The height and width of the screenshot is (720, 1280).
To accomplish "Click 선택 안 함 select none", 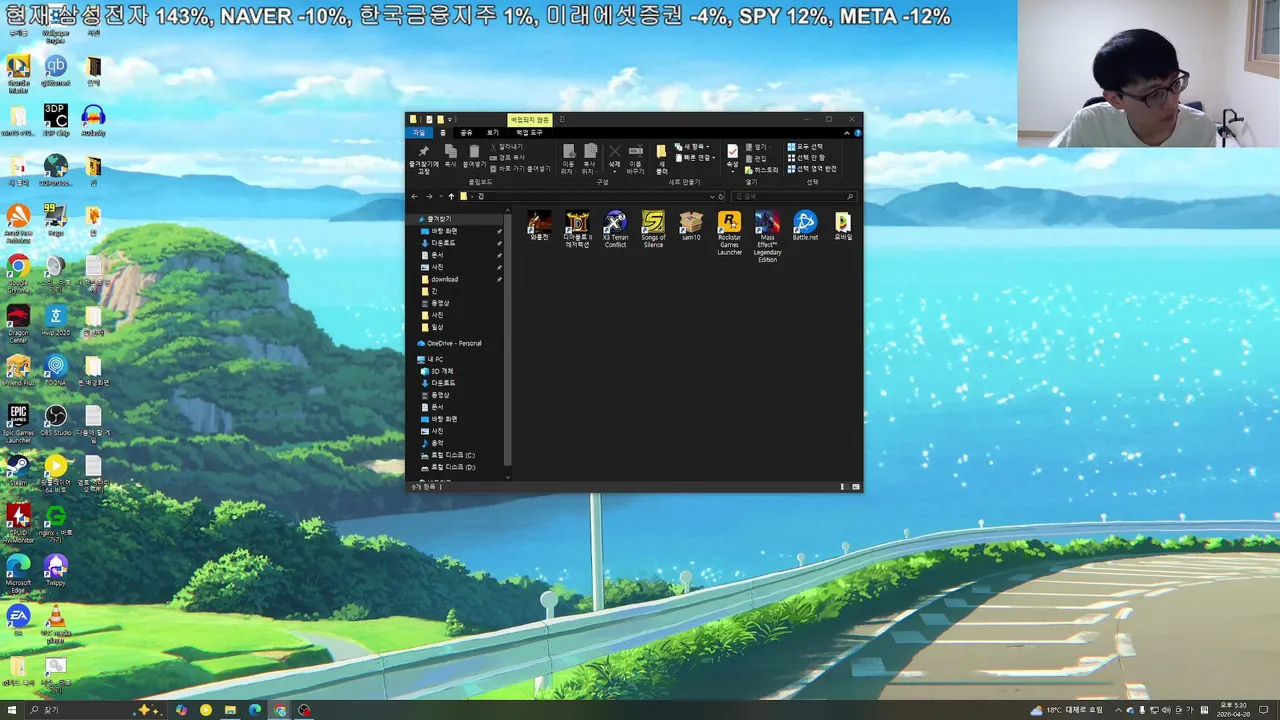I will (x=806, y=158).
